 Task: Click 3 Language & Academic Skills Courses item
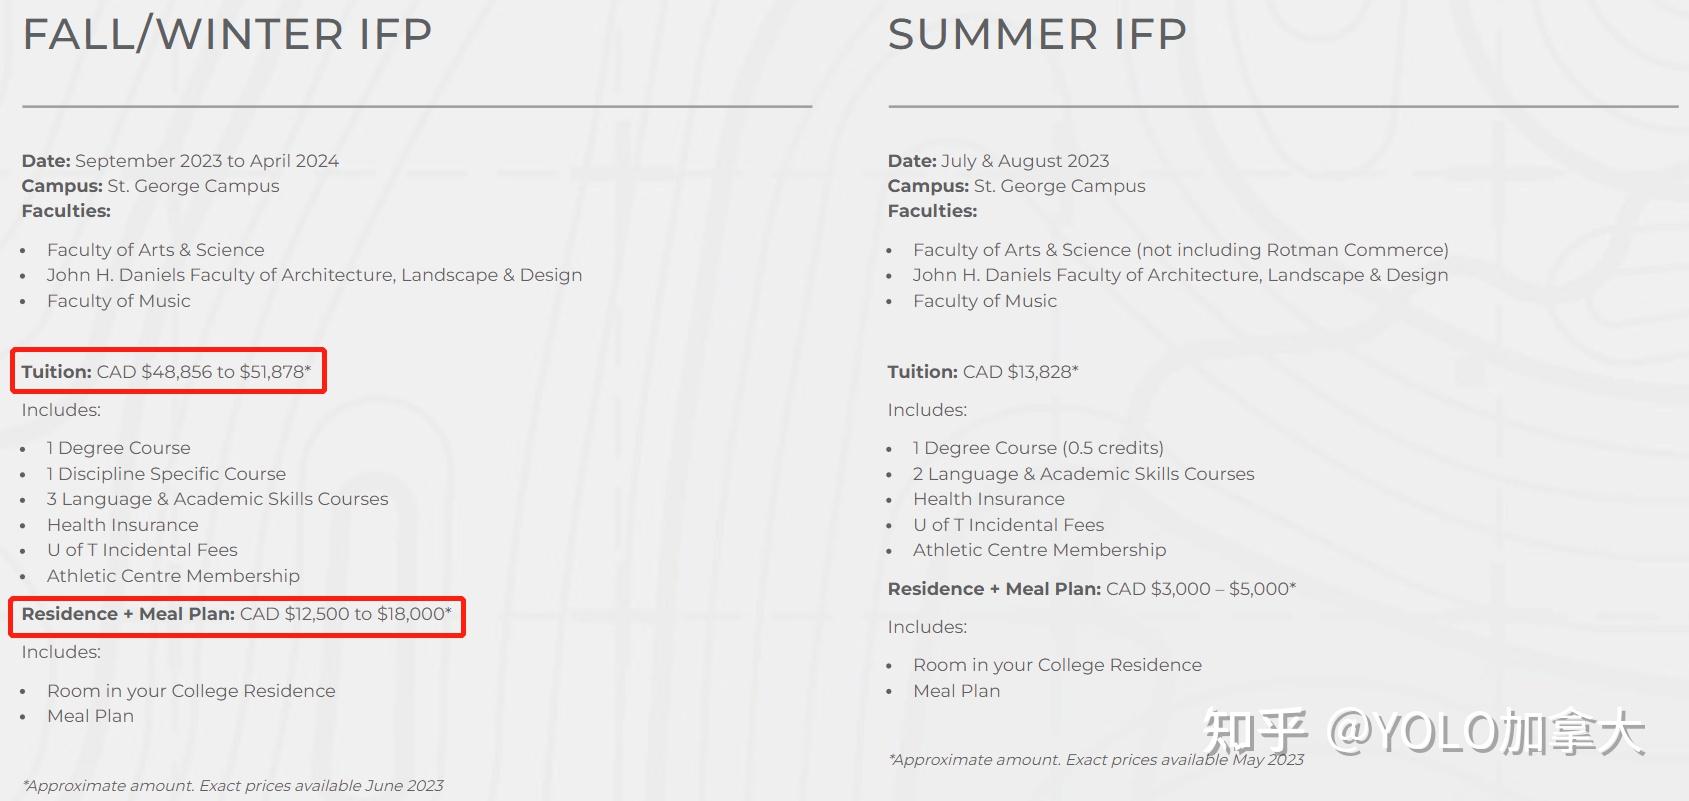[217, 499]
